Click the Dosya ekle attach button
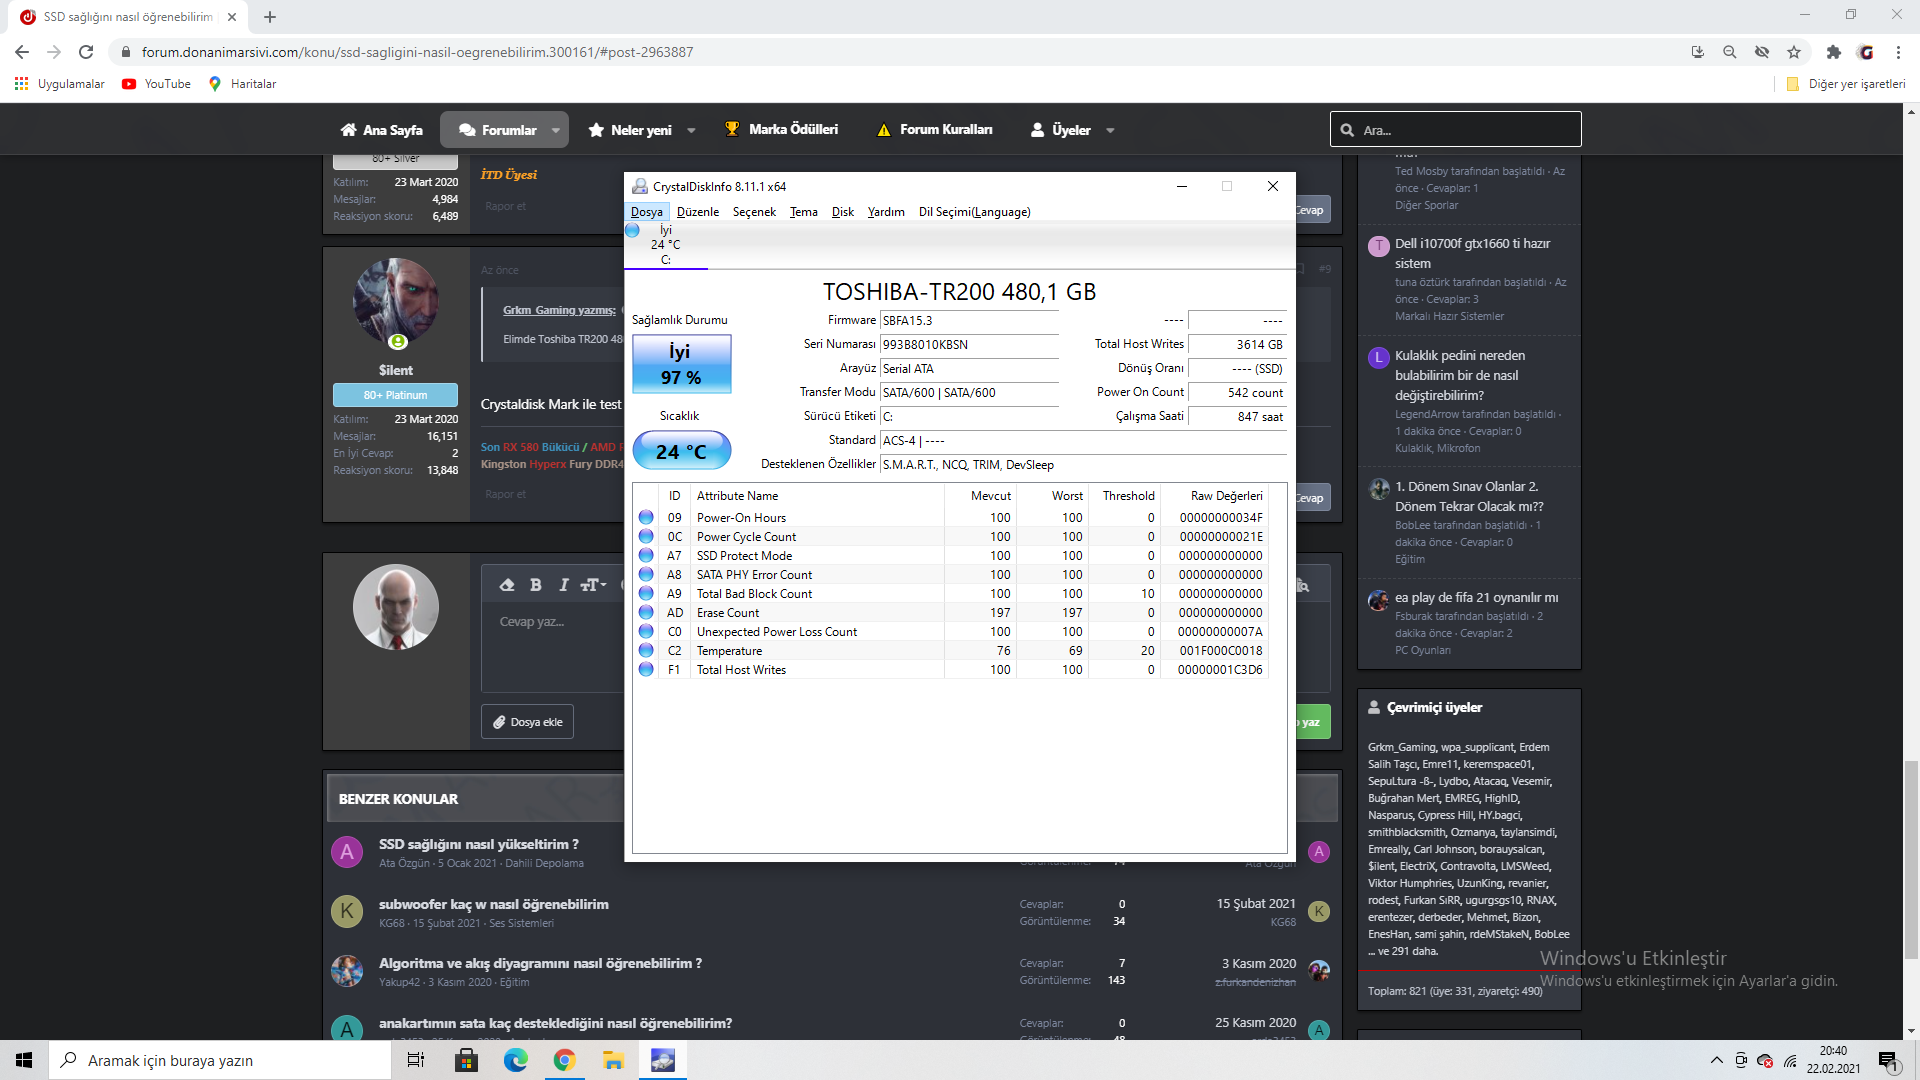This screenshot has height=1080, width=1920. coord(527,722)
